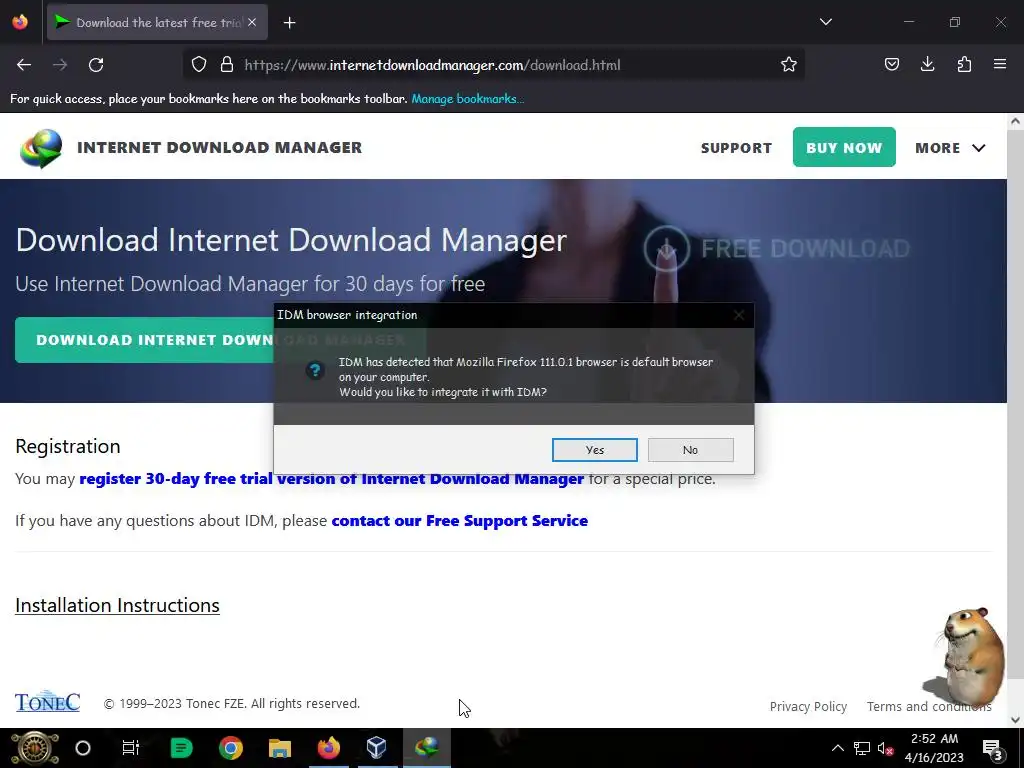Open the Privacy Policy link
The width and height of the screenshot is (1024, 768).
pos(808,707)
